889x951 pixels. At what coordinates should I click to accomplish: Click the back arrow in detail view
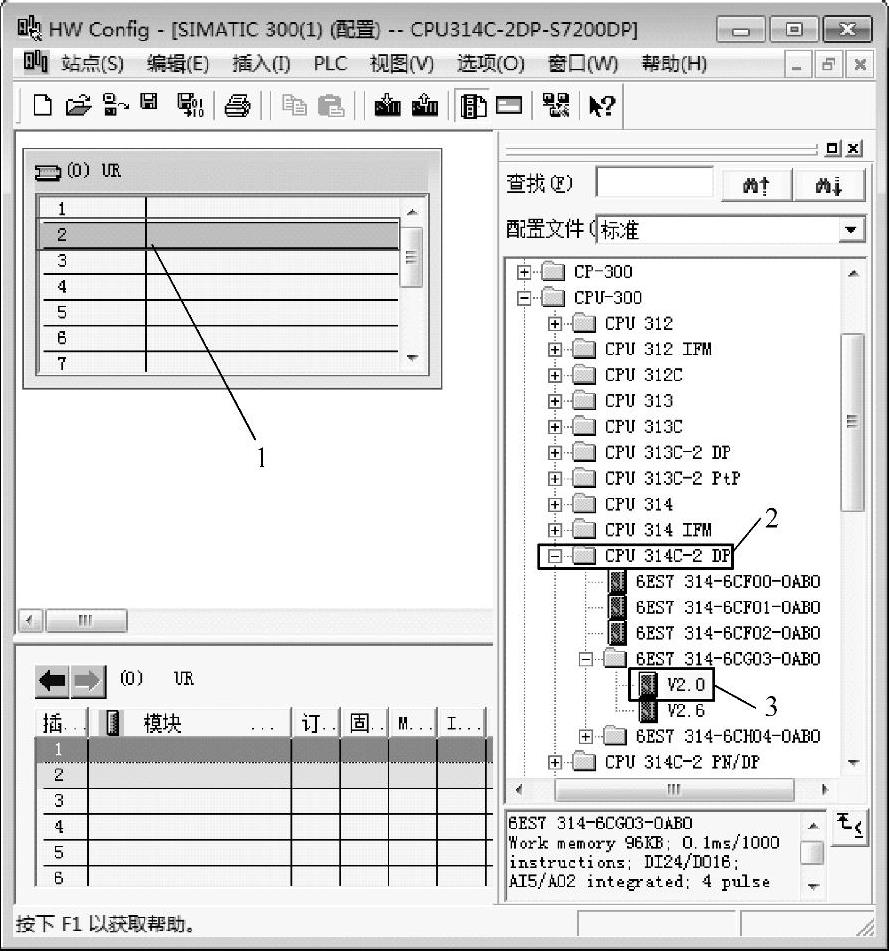pos(52,680)
